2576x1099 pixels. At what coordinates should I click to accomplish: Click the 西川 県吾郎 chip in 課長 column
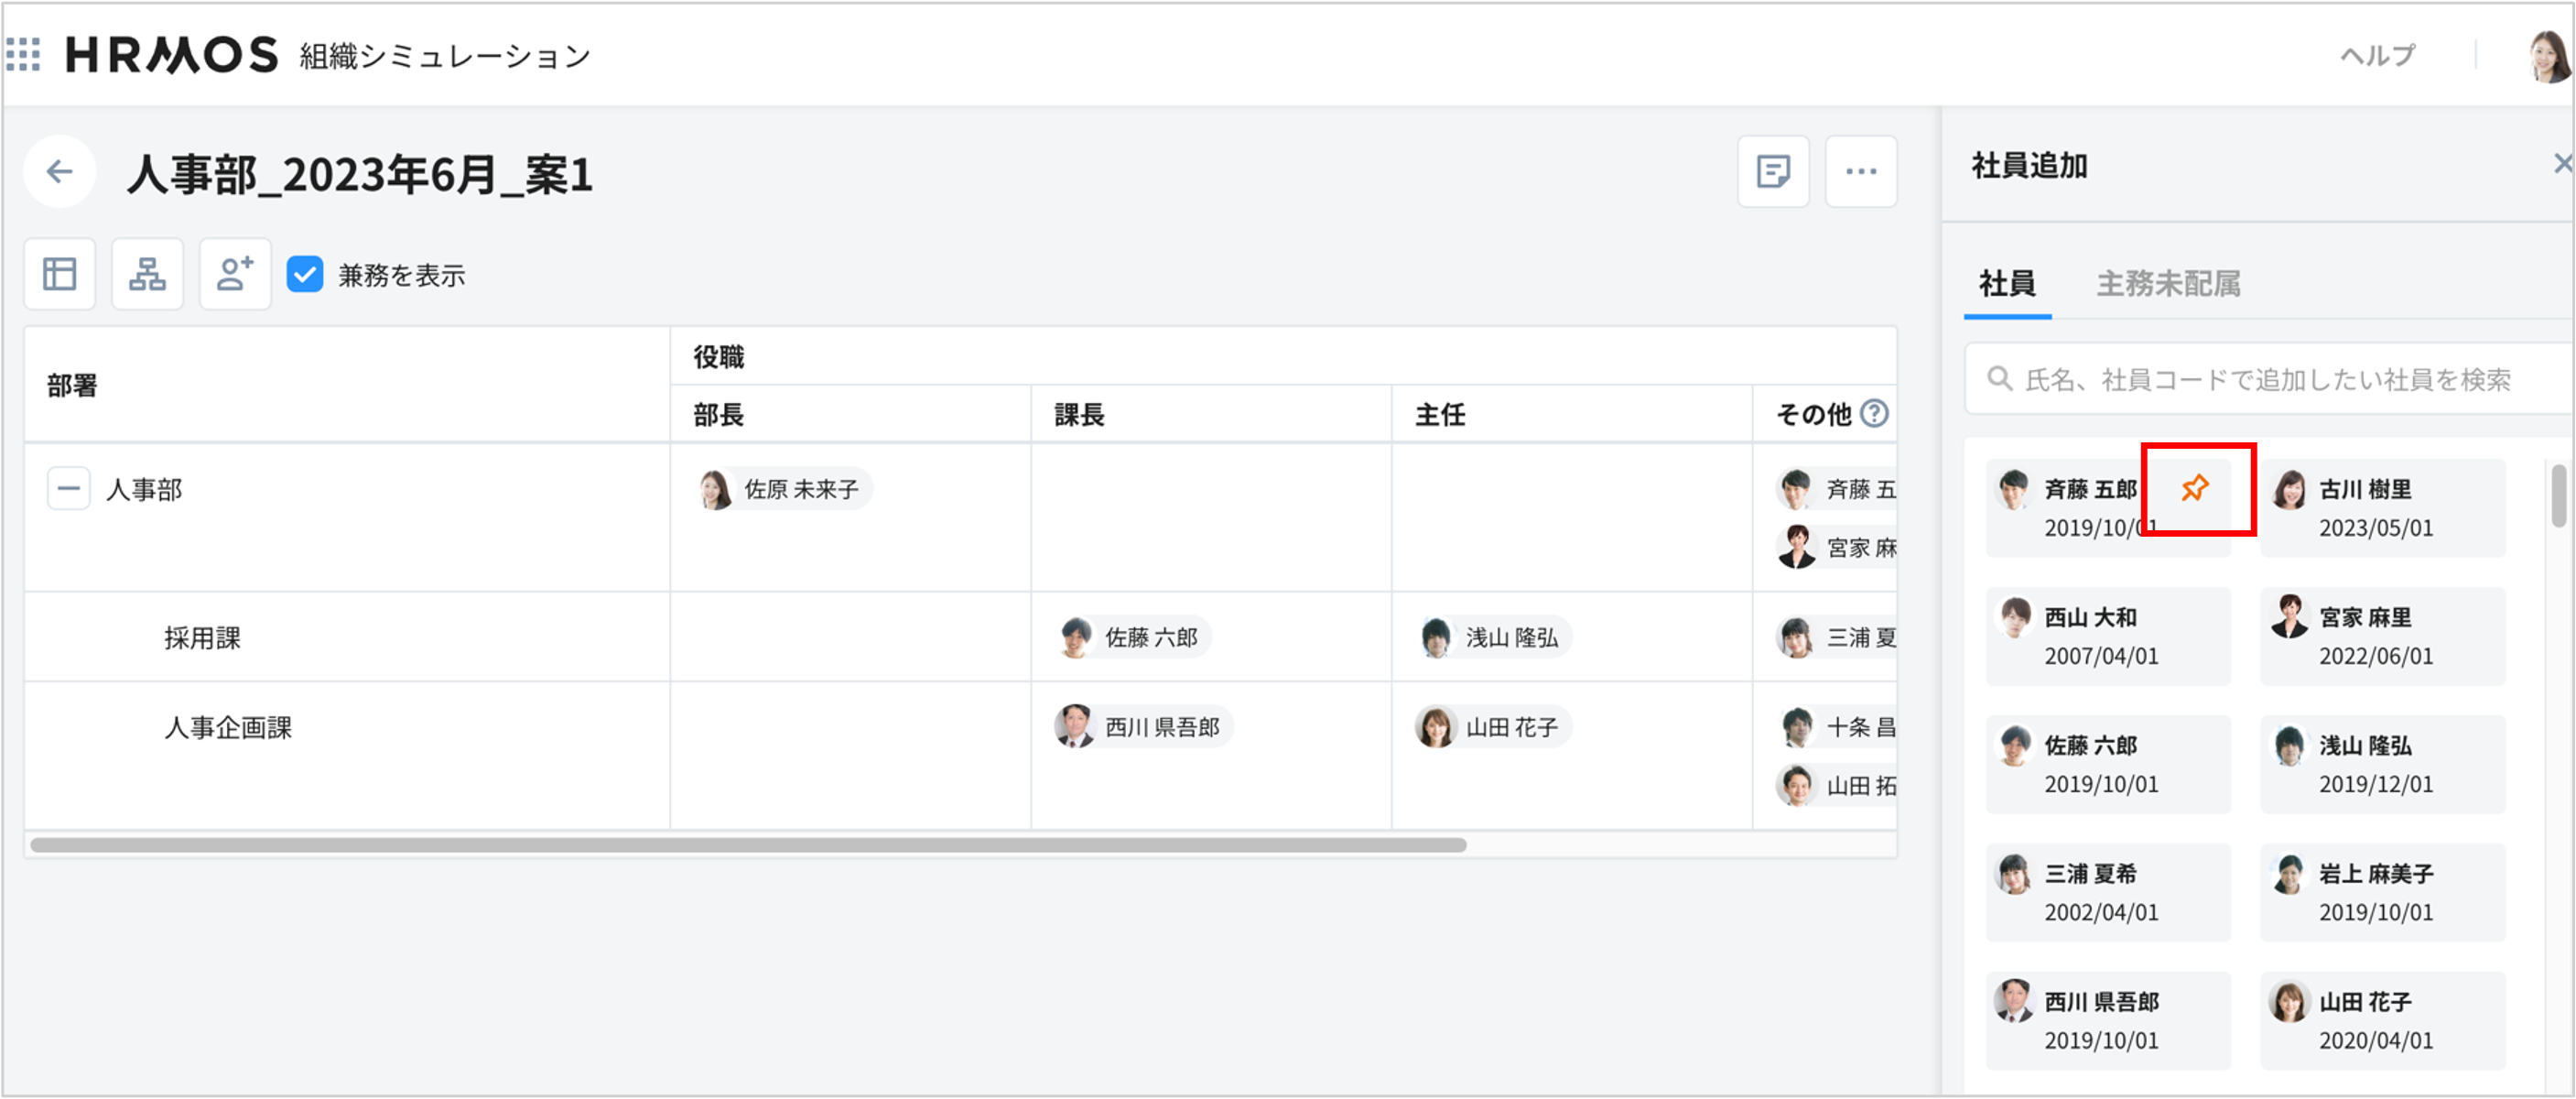(x=1144, y=727)
